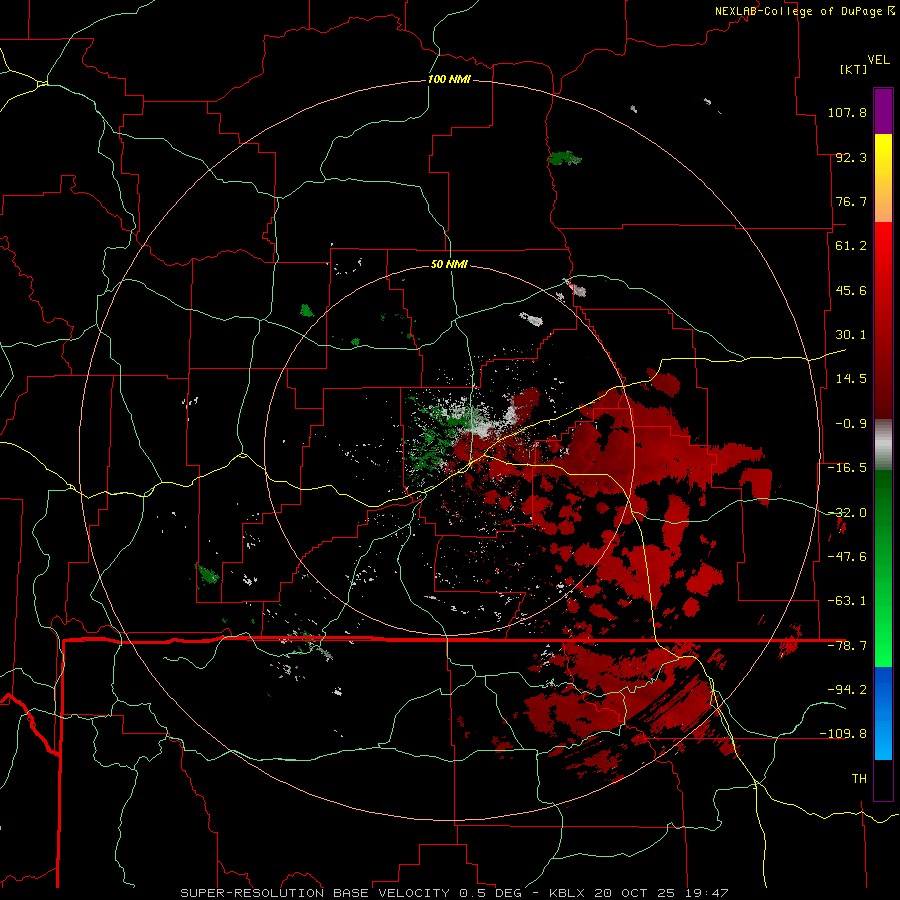
Task: Click the 14.5 scale value
Action: pyautogui.click(x=851, y=379)
